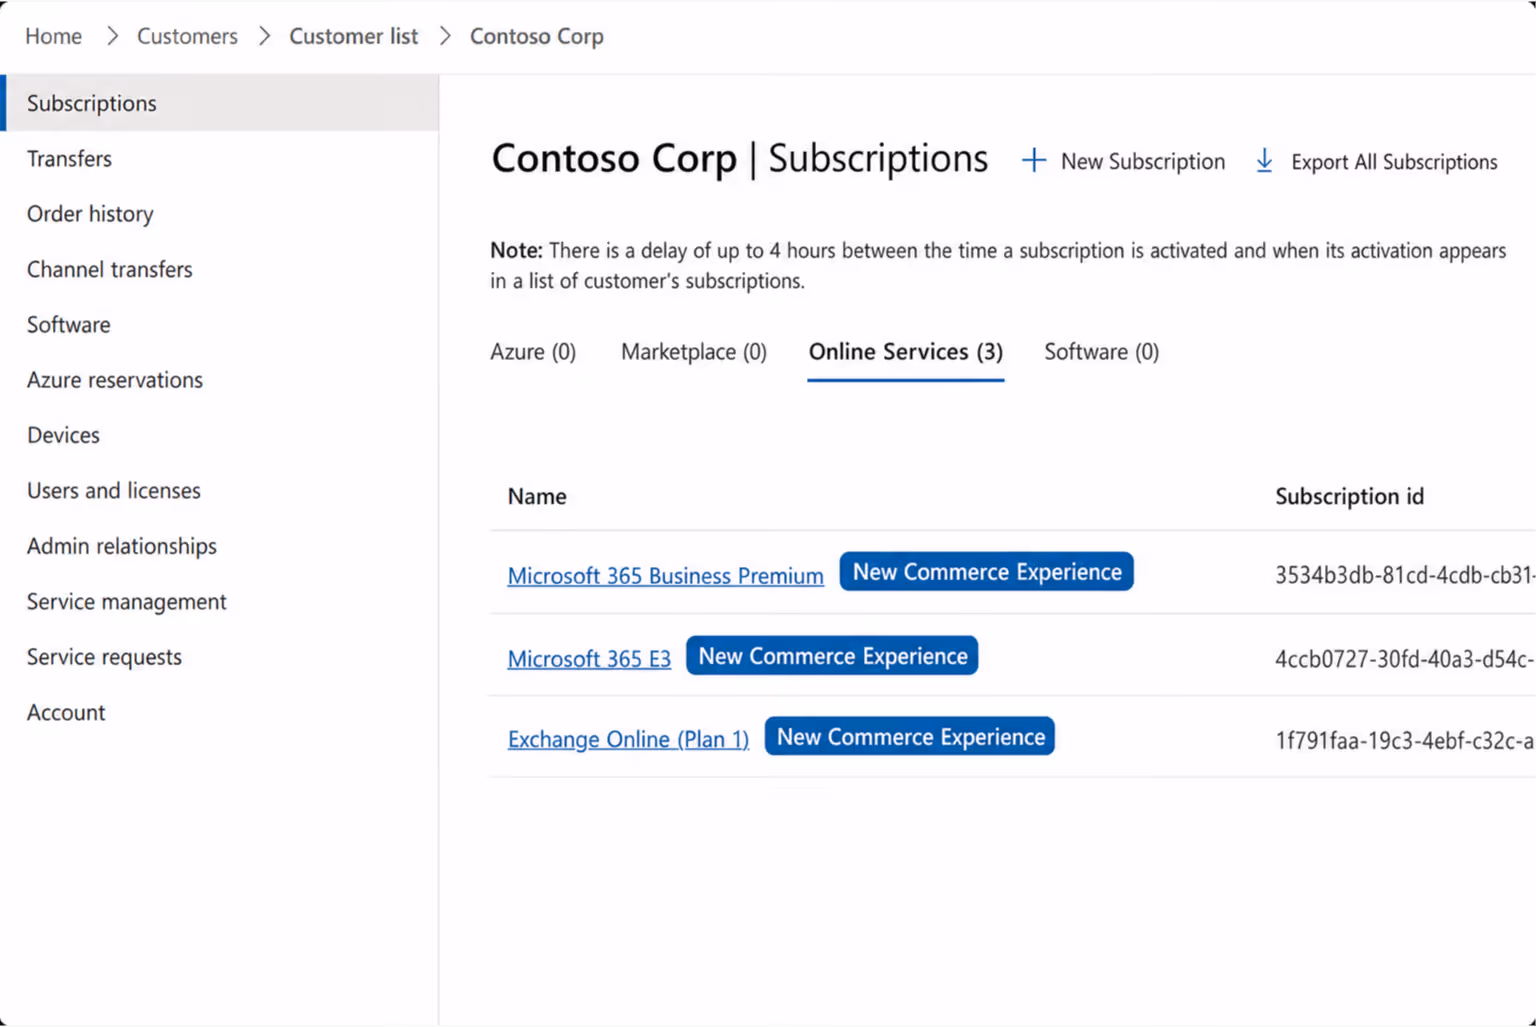Screen dimensions: 1536x1027
Task: Export All Subscriptions
Action: [1376, 161]
